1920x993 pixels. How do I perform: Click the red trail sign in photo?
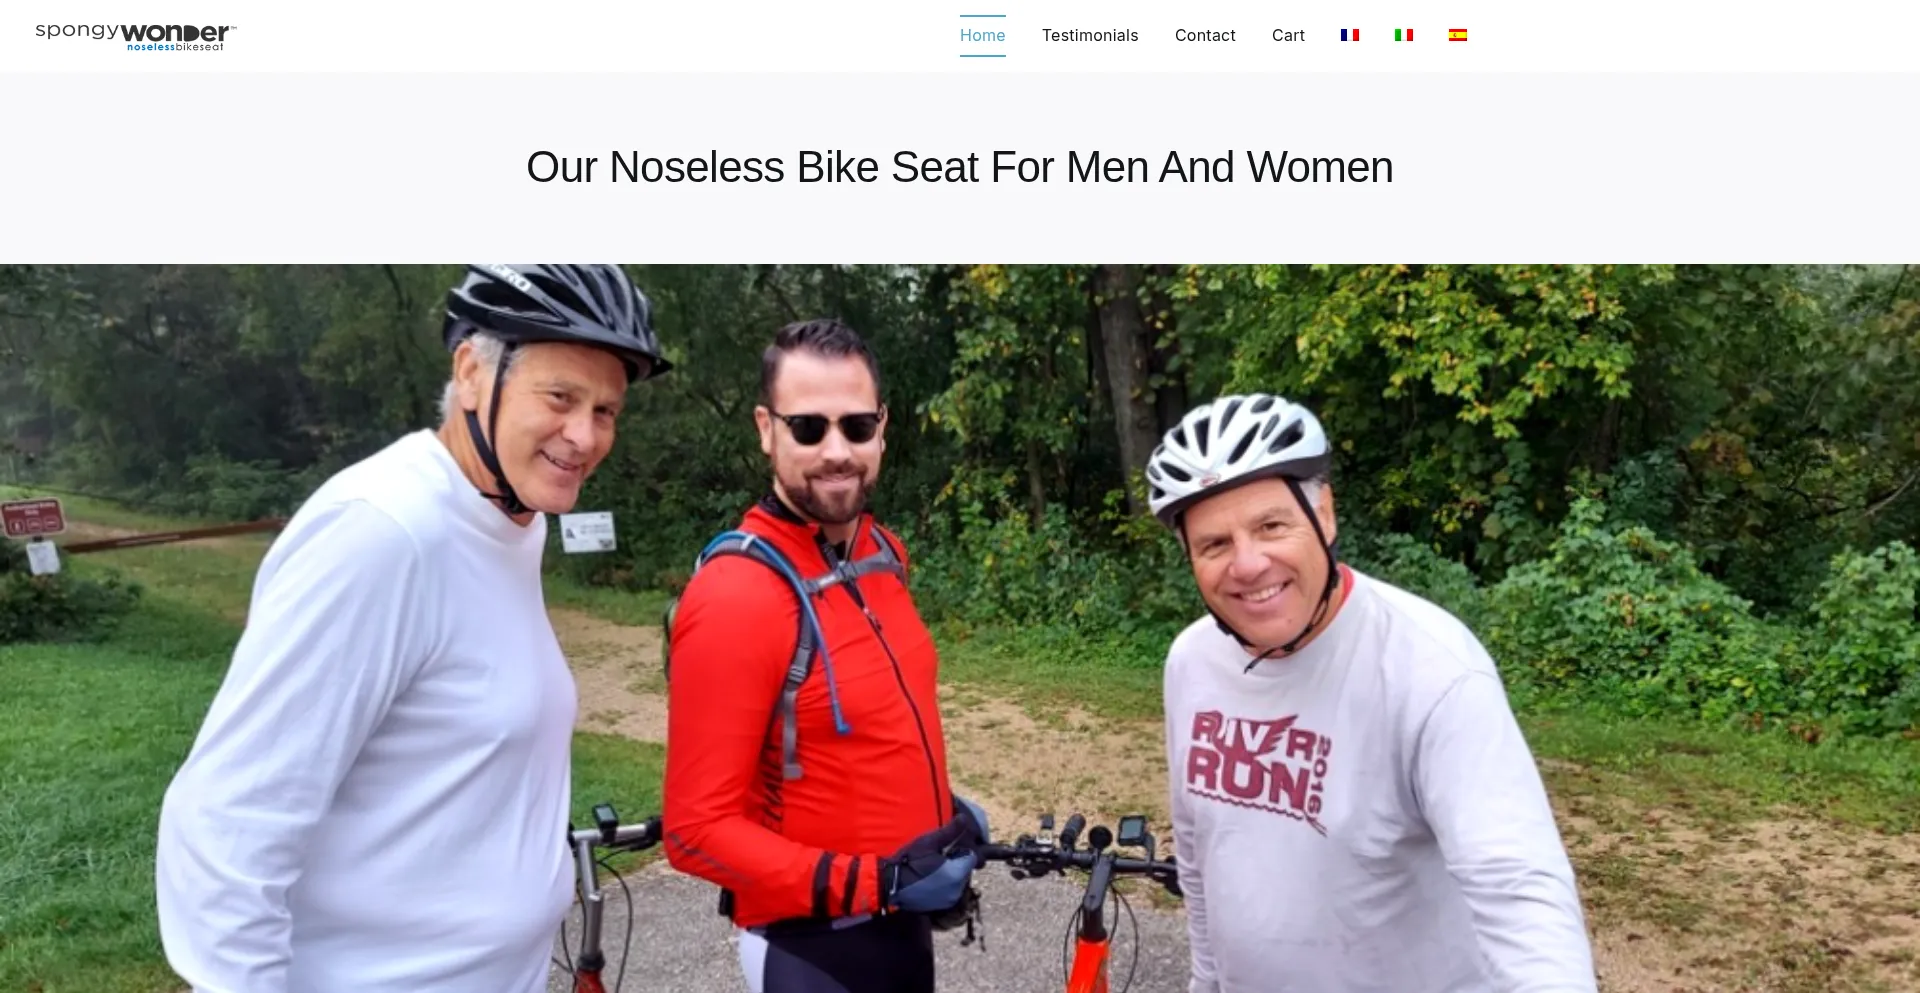tap(32, 518)
